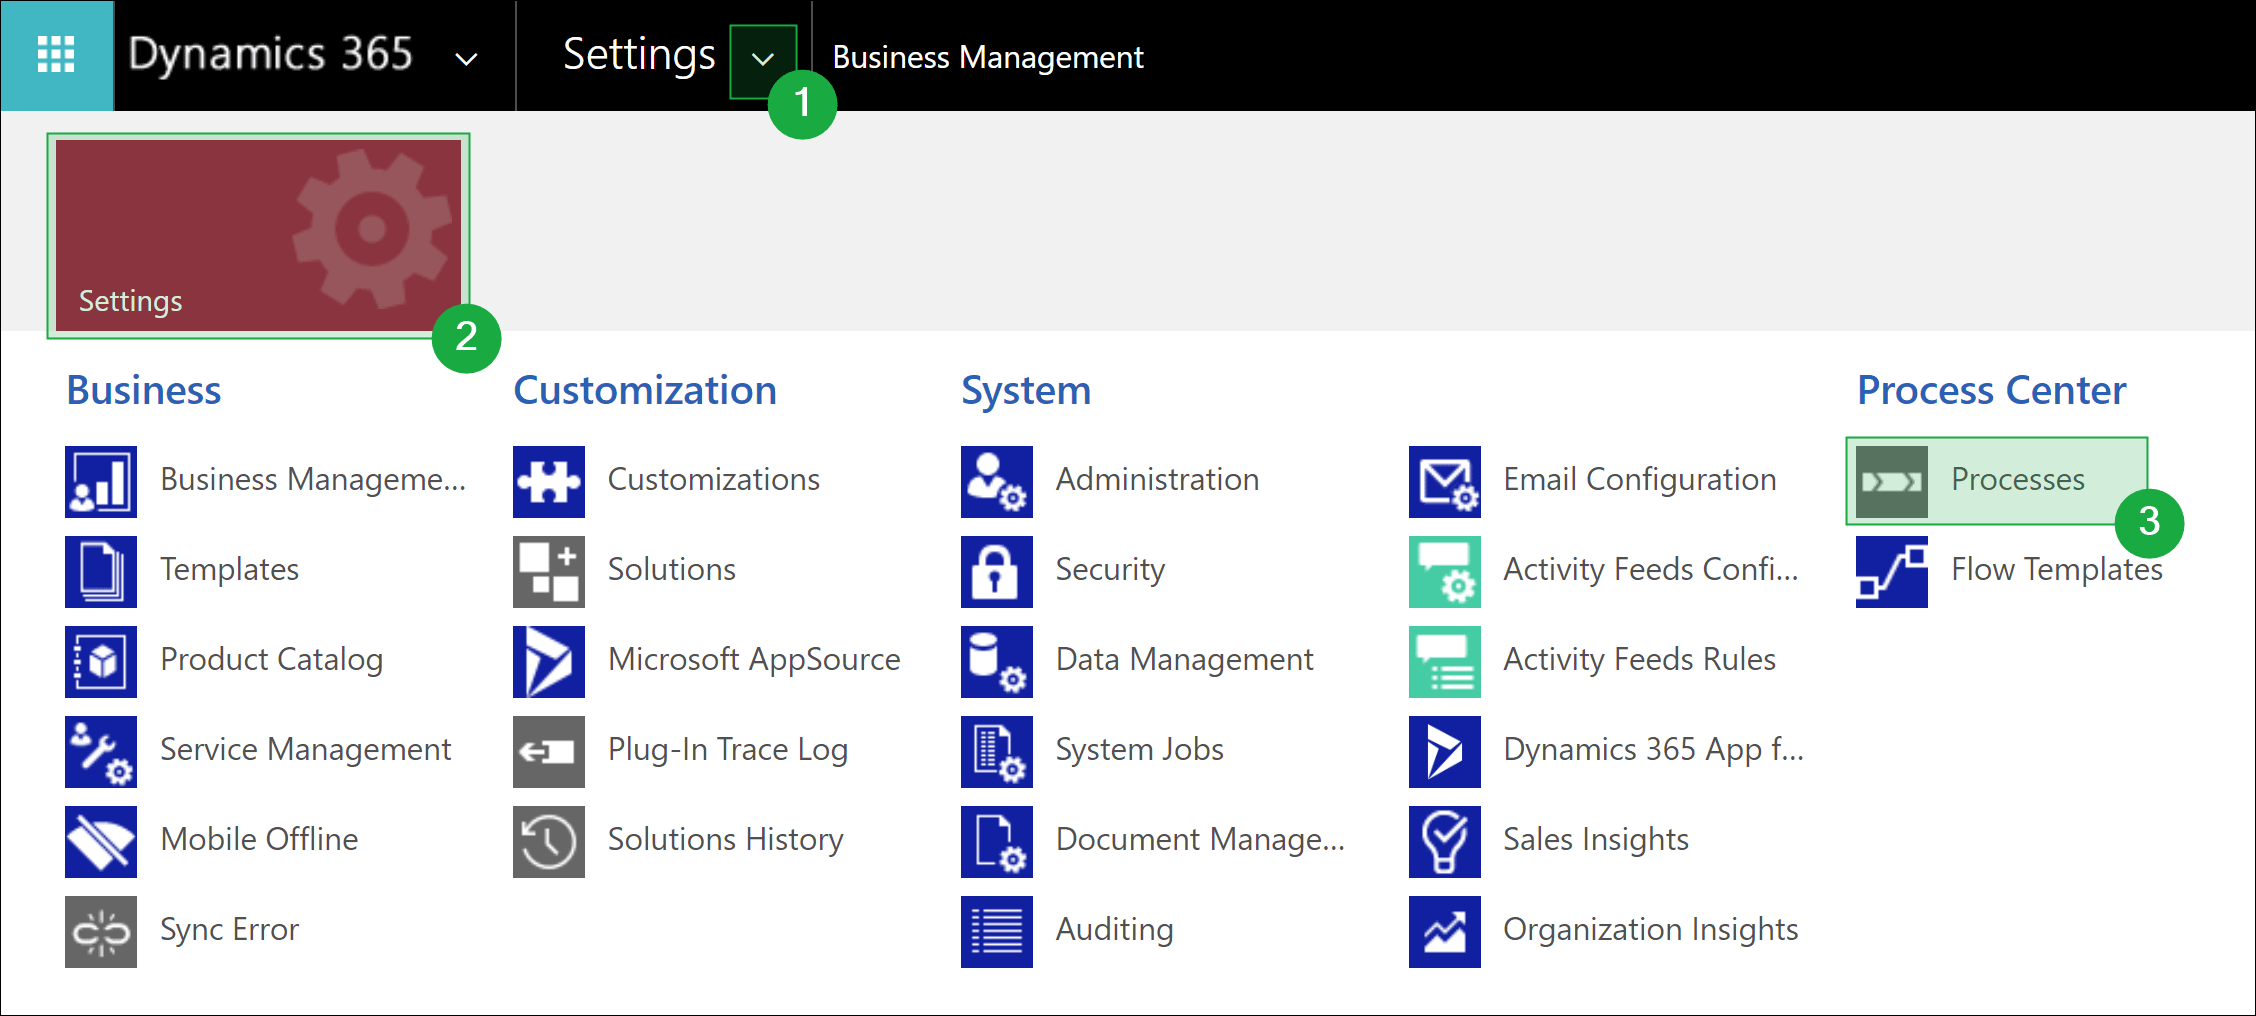Select the Administration label
This screenshot has width=2256, height=1016.
(1157, 480)
